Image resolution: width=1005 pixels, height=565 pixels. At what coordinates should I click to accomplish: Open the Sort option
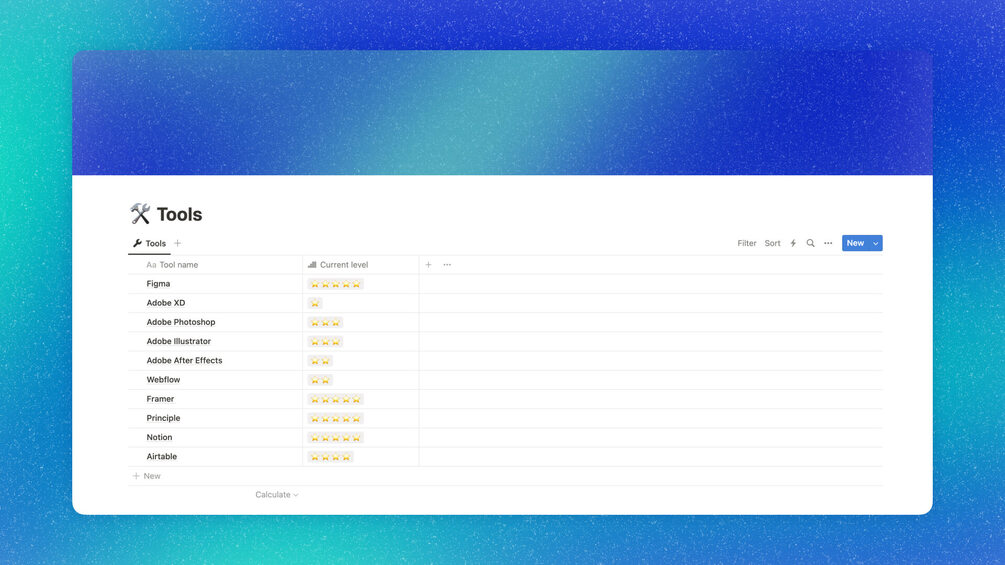772,243
